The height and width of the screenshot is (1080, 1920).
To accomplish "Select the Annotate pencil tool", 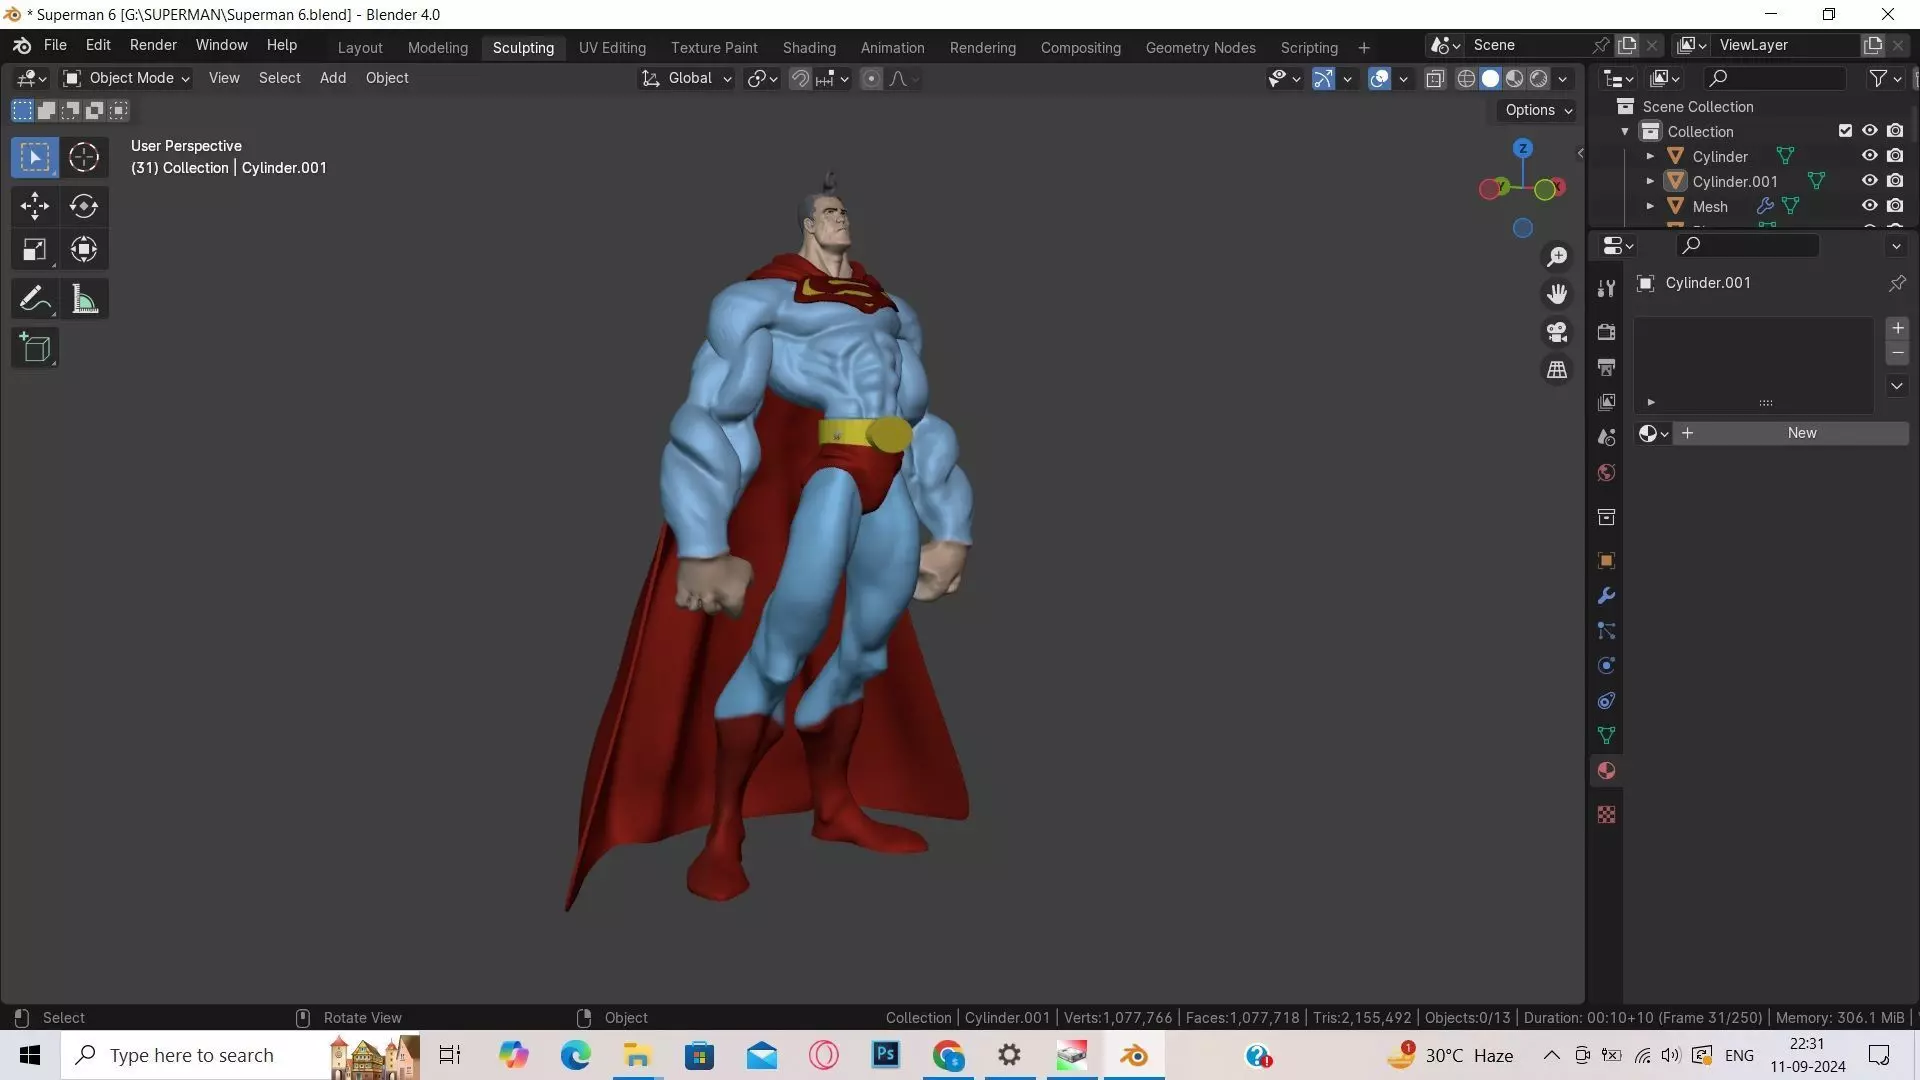I will [35, 299].
